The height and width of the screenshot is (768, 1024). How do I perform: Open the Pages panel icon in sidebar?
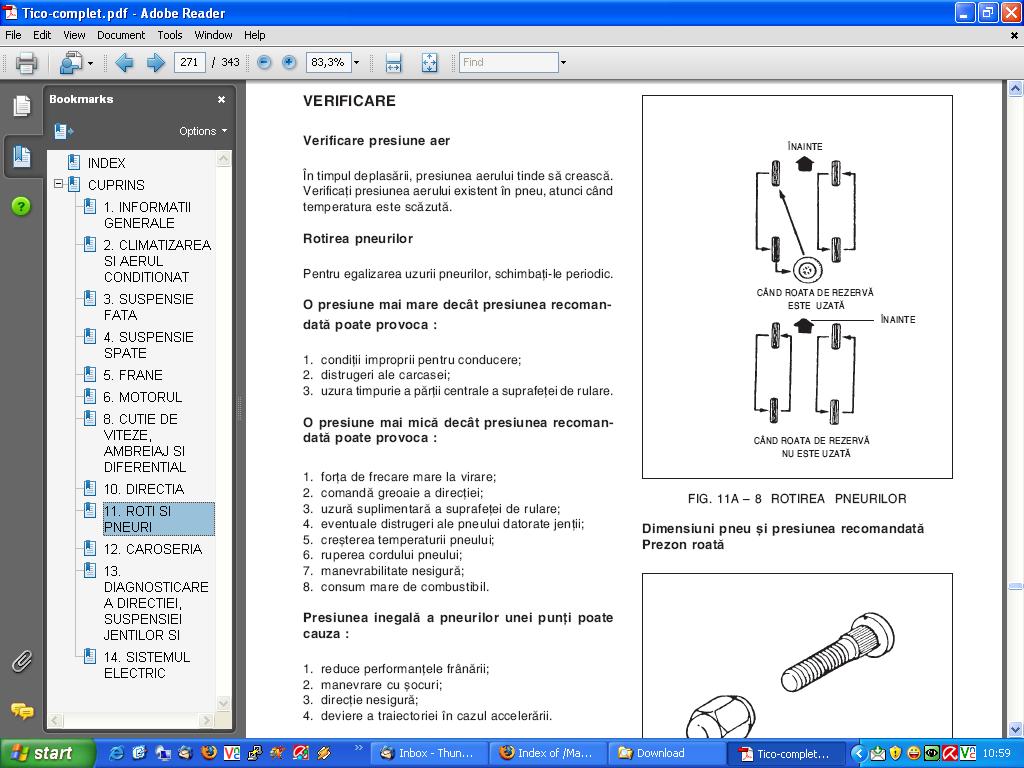click(21, 106)
